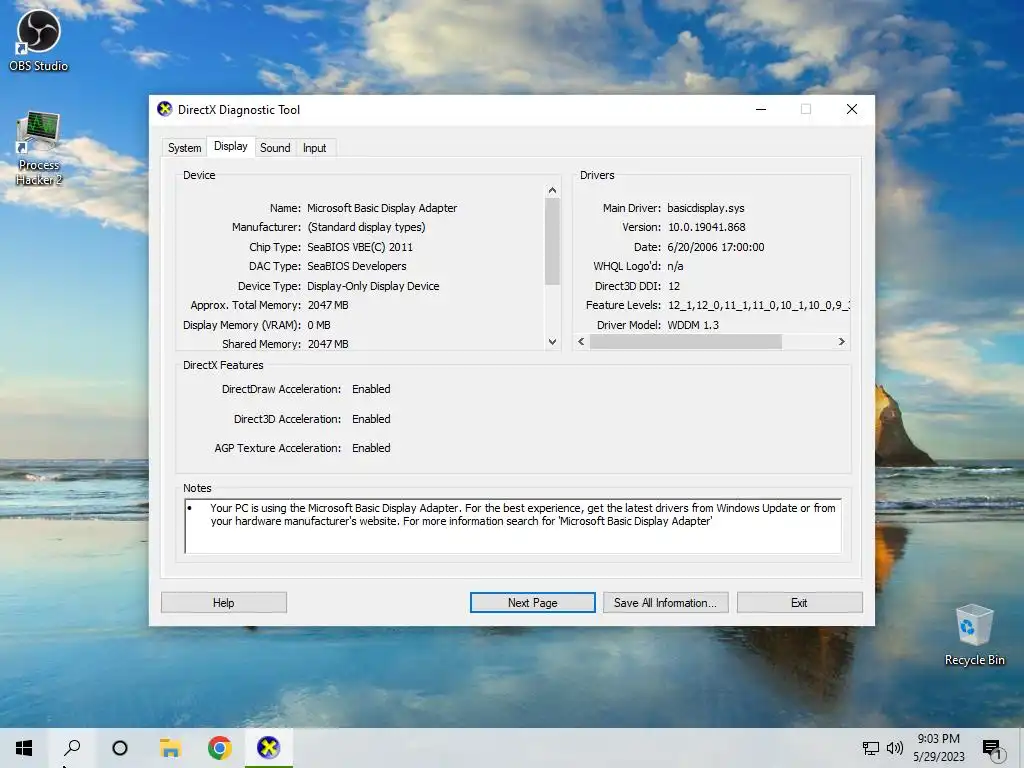Click the Feature Levels value list
This screenshot has height=768, width=1024.
pos(758,305)
